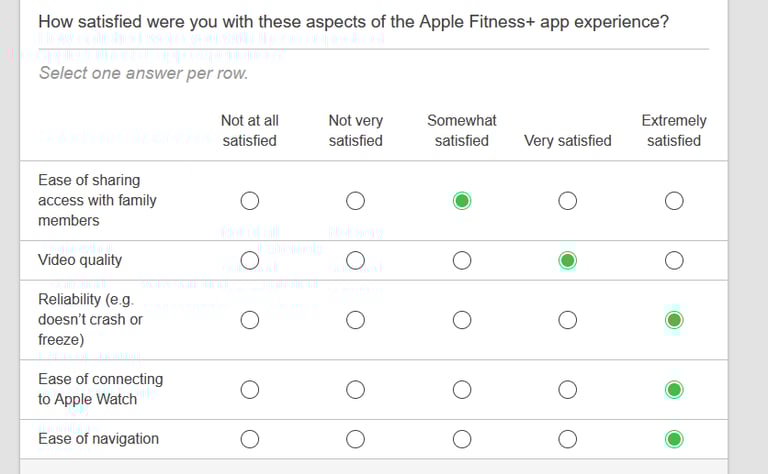Select Somewhat satisfied for Apple Watch connecting

tap(462, 389)
